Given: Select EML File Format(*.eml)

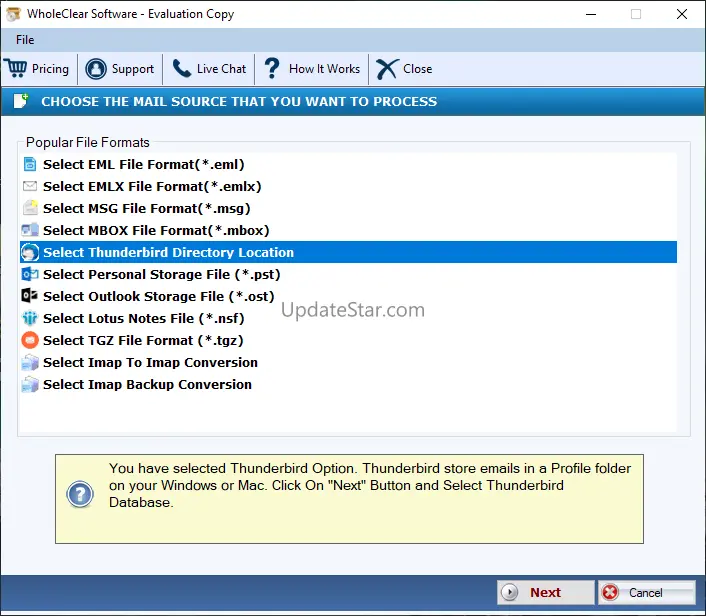Looking at the screenshot, I should [348, 164].
